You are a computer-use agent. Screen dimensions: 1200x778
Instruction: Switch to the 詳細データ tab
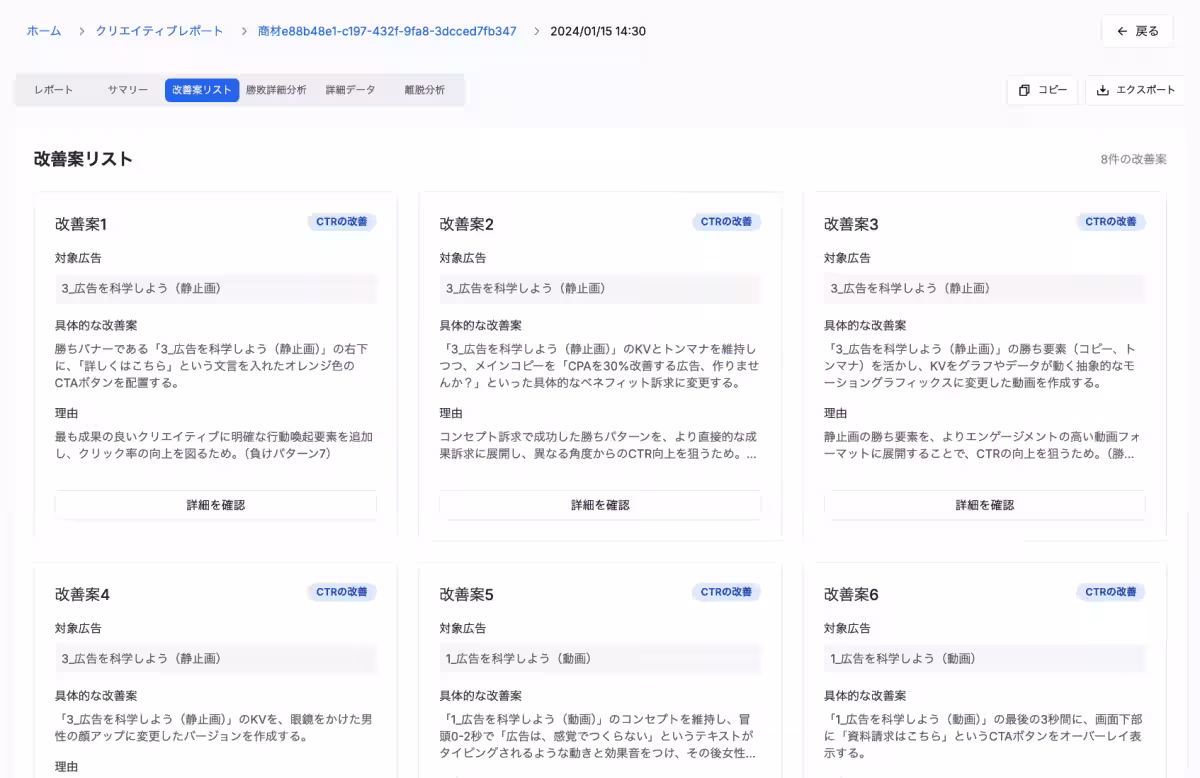[349, 89]
